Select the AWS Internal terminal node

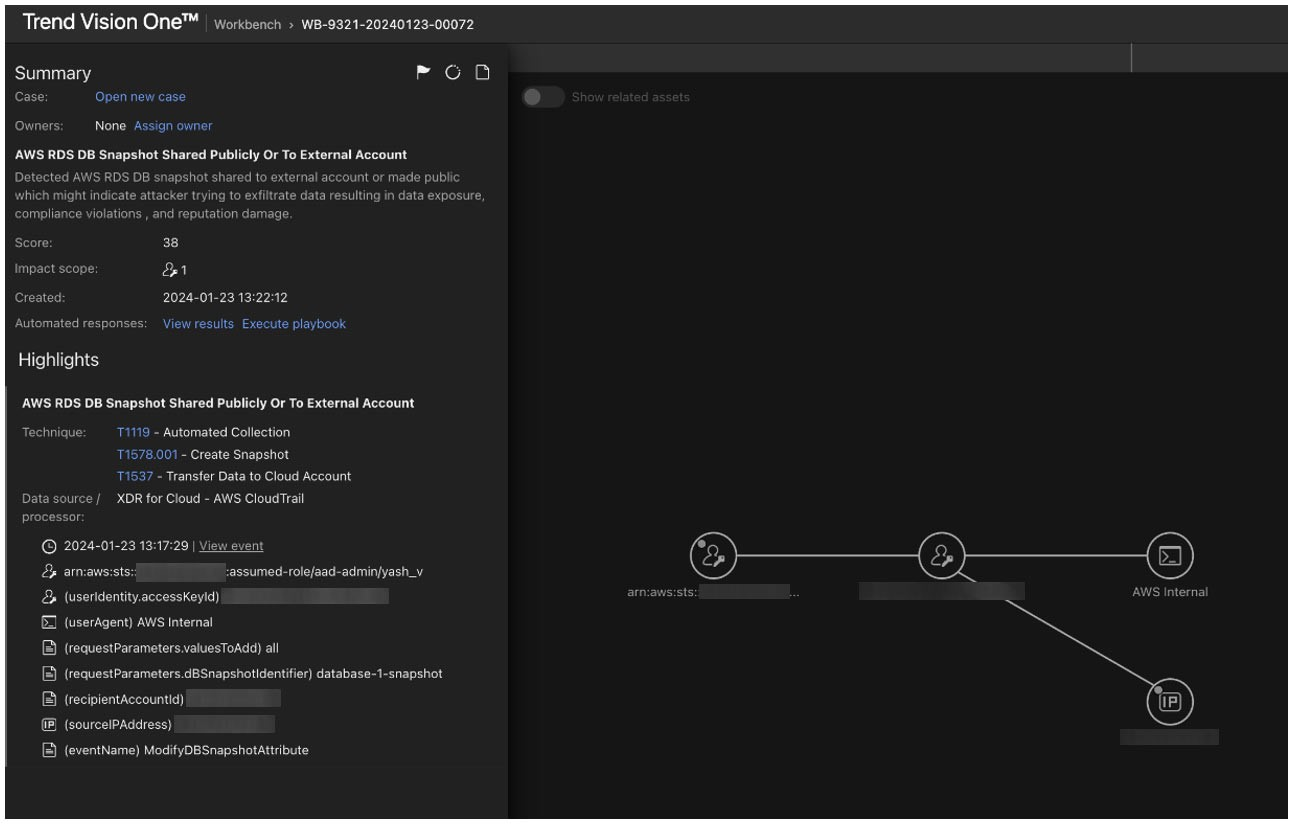(x=1169, y=556)
